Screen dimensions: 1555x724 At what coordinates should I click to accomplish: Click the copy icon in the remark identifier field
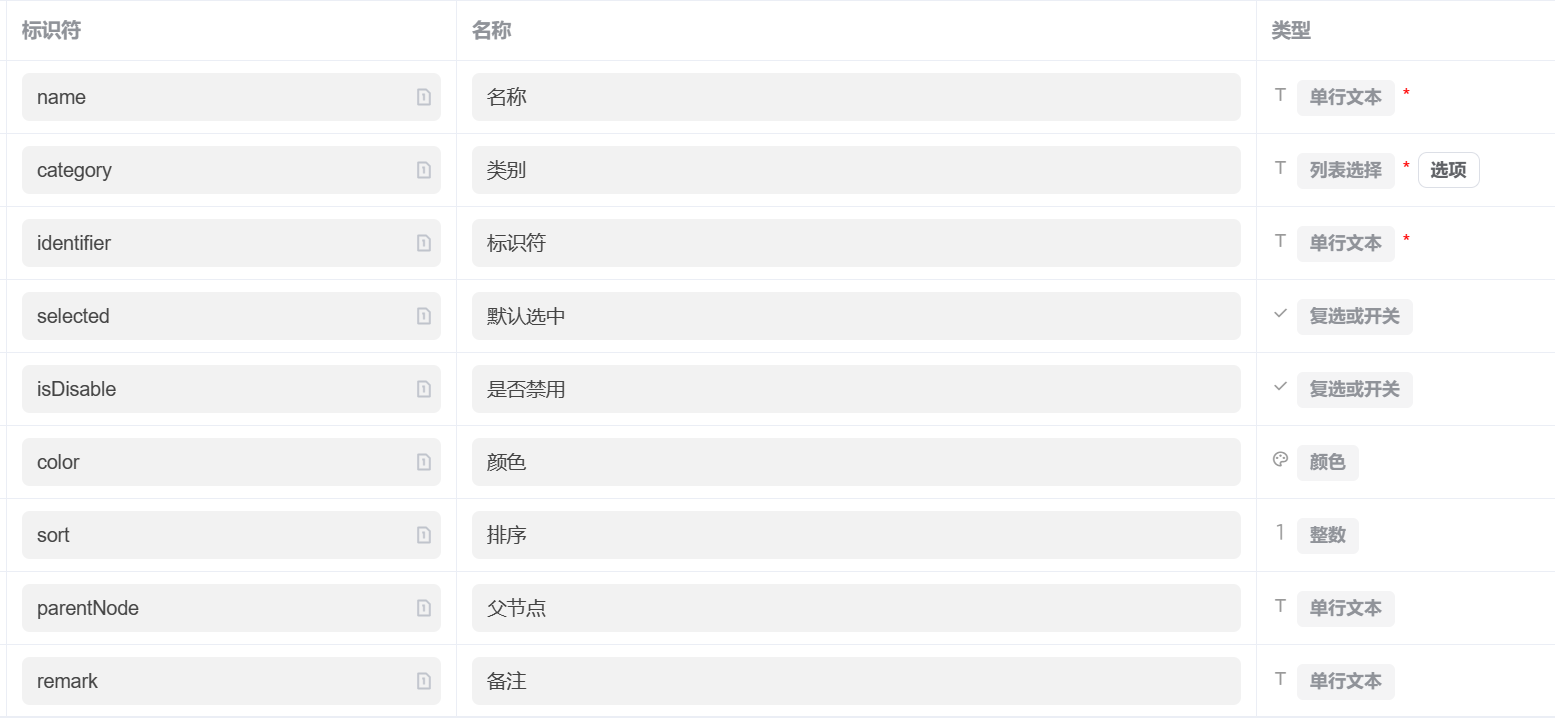pyautogui.click(x=424, y=681)
